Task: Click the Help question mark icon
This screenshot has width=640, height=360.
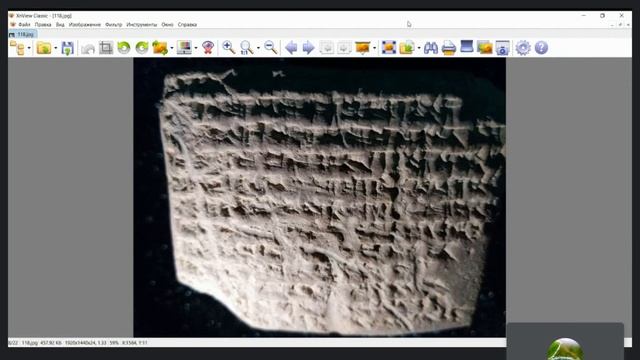Action: point(541,48)
